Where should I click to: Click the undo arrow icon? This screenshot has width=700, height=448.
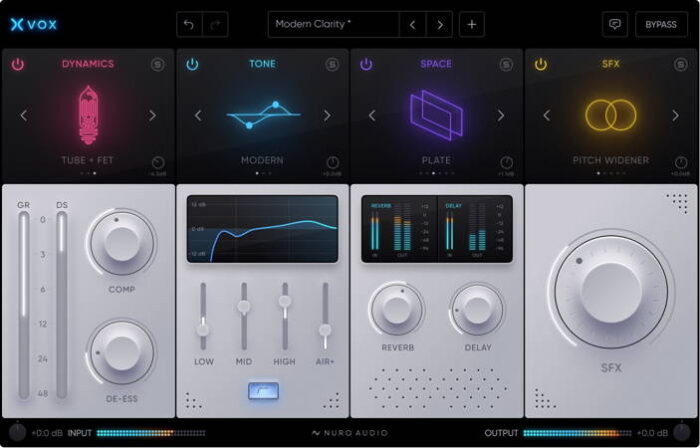pyautogui.click(x=190, y=24)
